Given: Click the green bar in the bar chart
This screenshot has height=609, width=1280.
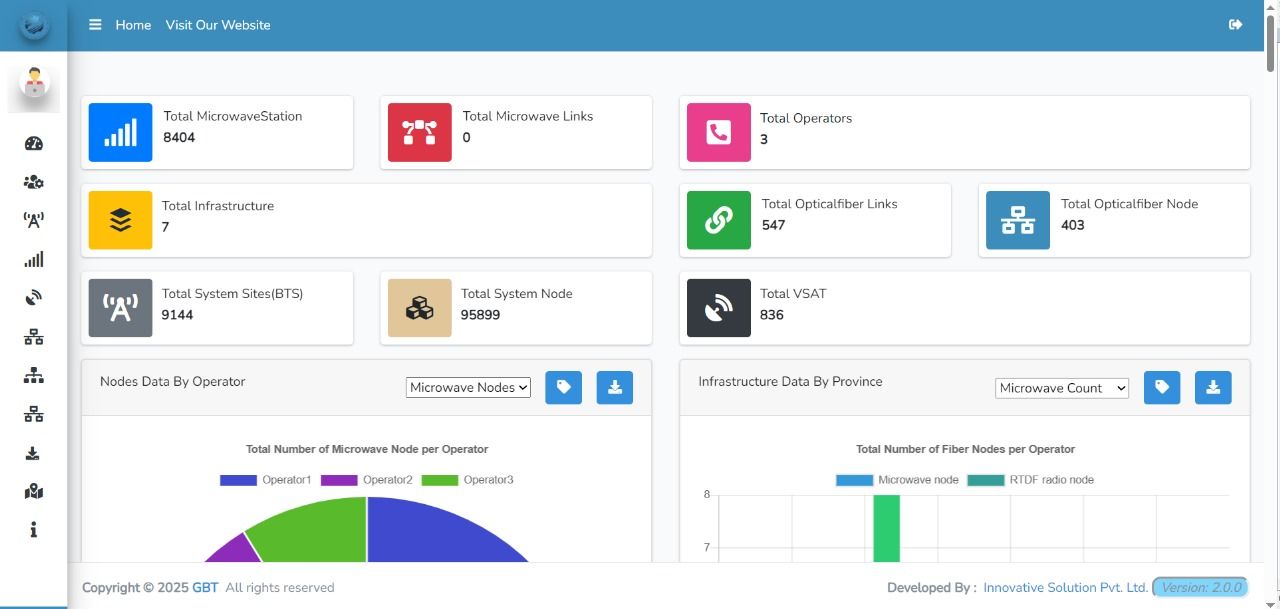Looking at the screenshot, I should tap(886, 528).
